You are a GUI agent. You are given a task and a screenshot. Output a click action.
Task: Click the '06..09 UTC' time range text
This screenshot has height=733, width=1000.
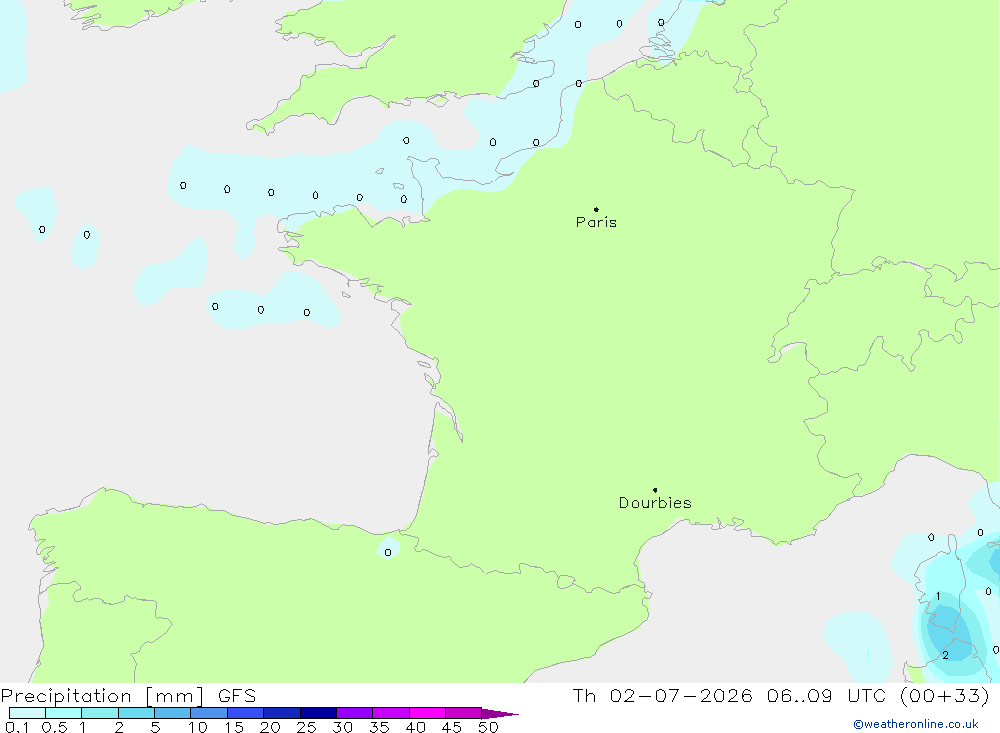(827, 695)
